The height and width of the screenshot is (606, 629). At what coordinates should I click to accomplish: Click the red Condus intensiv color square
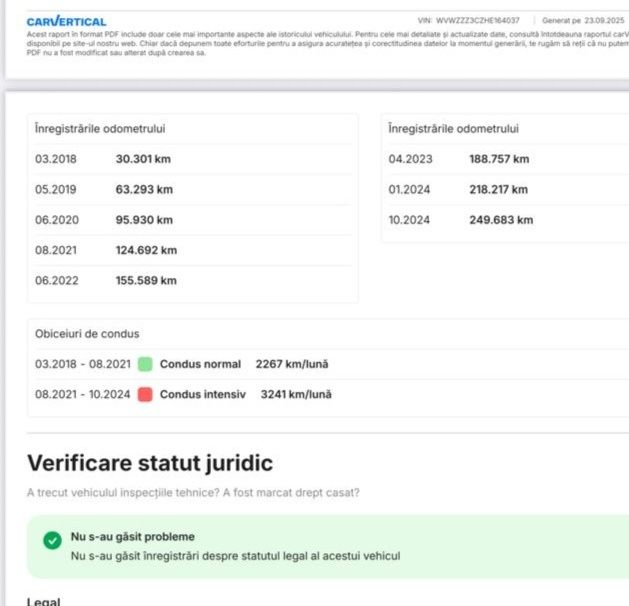click(x=145, y=394)
